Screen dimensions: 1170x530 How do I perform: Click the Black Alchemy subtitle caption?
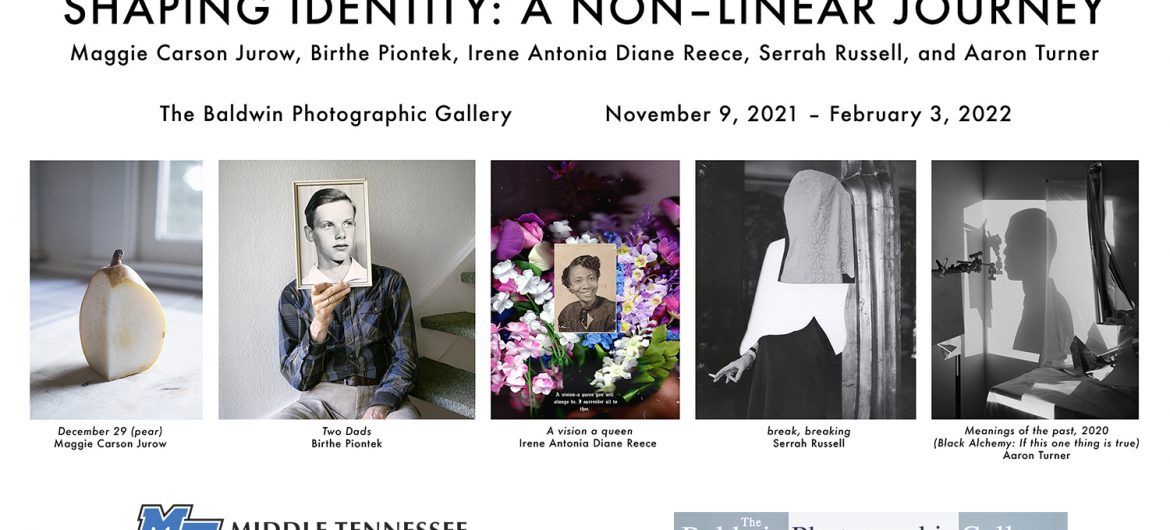1036,443
